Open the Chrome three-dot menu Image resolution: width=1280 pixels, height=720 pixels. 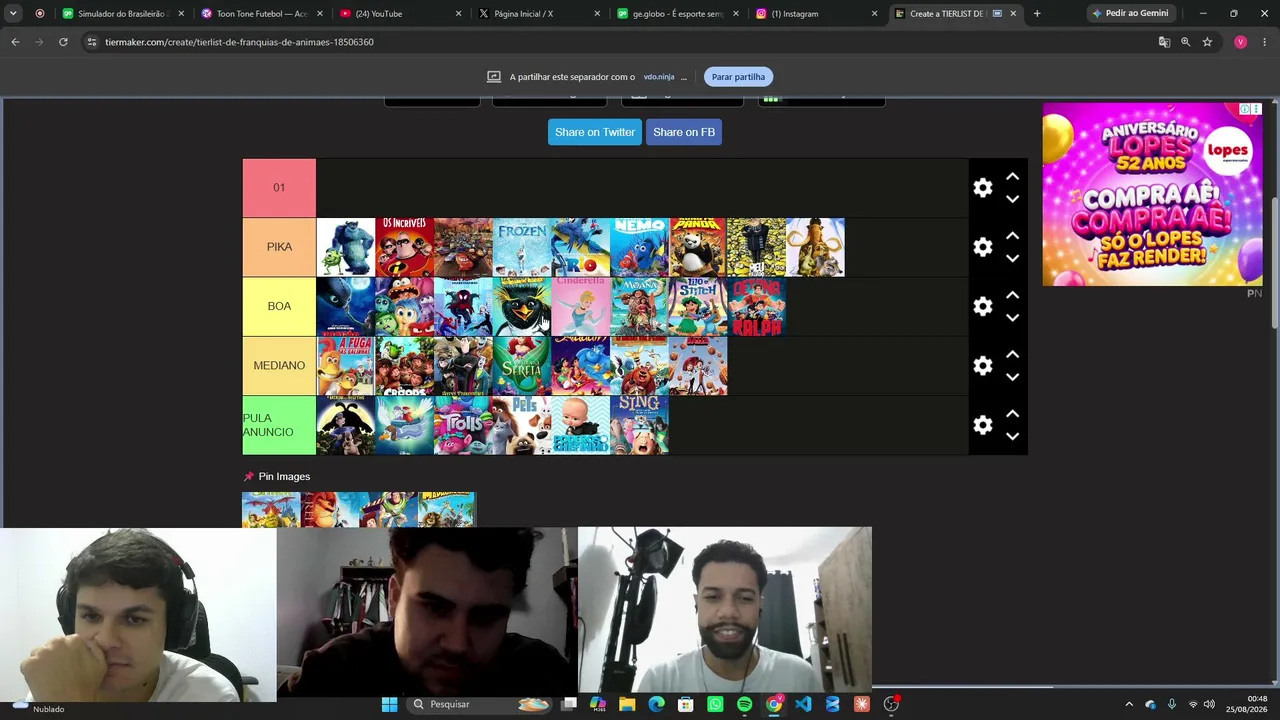click(1265, 42)
